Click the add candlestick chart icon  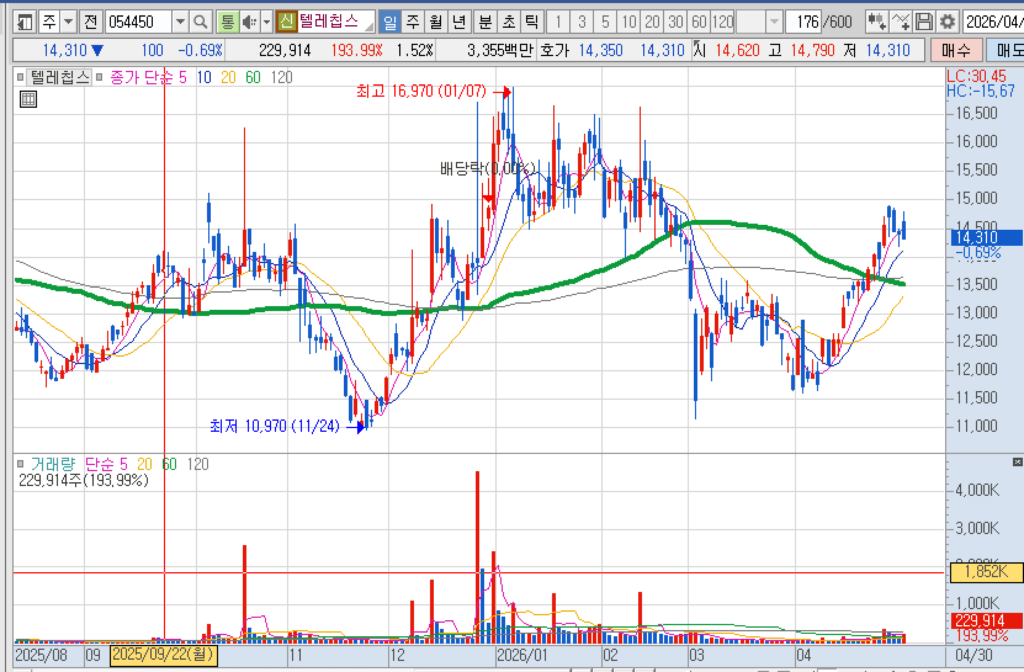[876, 22]
